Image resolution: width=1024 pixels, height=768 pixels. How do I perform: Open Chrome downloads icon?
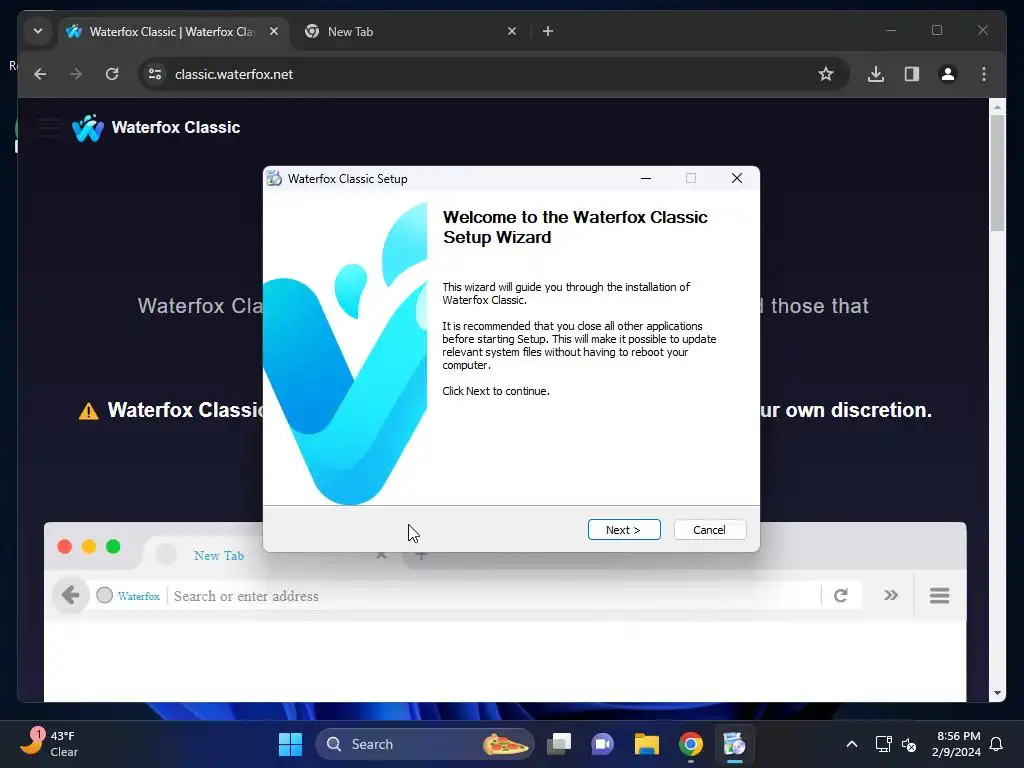(x=876, y=74)
